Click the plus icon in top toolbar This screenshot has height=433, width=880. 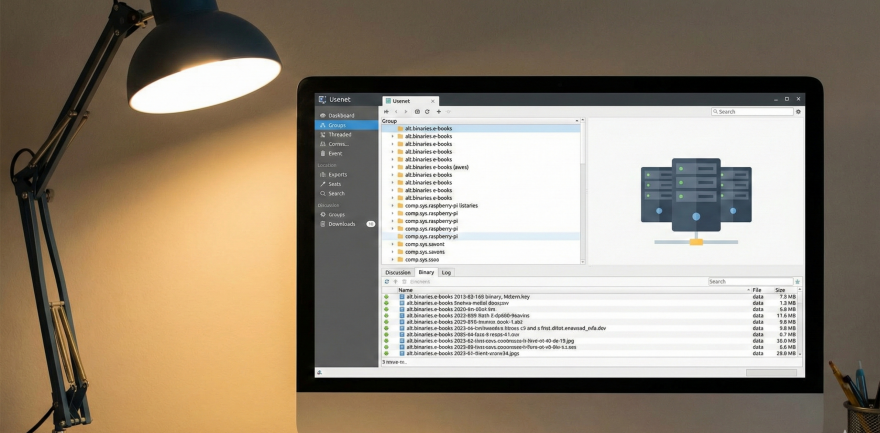pyautogui.click(x=438, y=112)
